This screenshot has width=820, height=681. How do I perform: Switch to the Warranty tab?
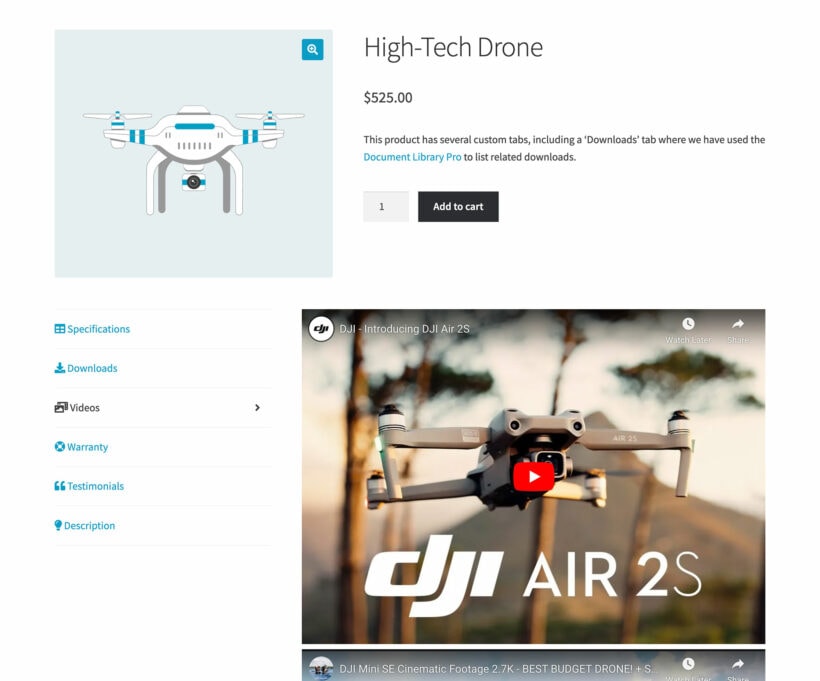coord(87,447)
